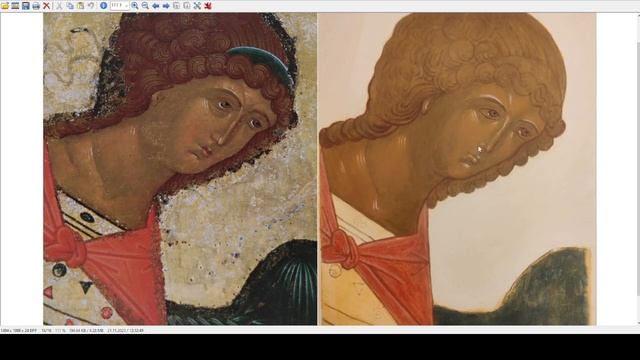Click the original icon painting on left
The width and height of the screenshot is (640, 360).
point(180,169)
